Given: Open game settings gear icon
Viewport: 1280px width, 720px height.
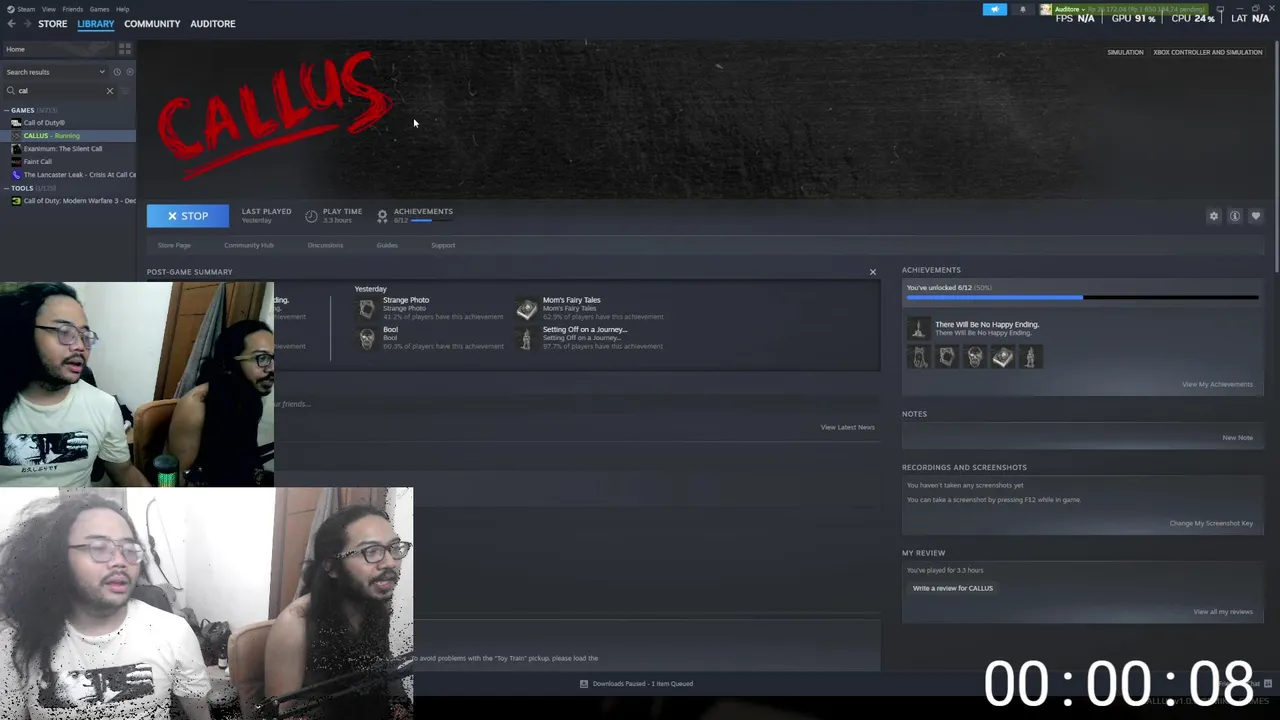Looking at the screenshot, I should pyautogui.click(x=1214, y=216).
